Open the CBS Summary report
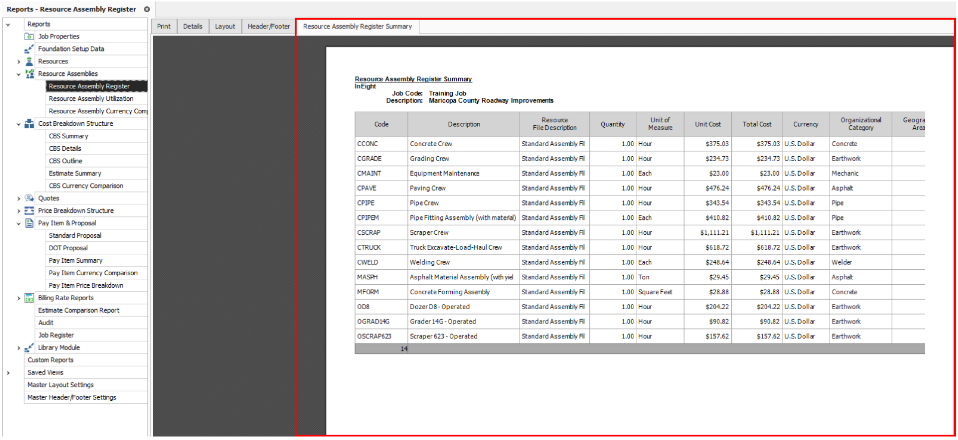Image resolution: width=958 pixels, height=440 pixels. coord(97,136)
